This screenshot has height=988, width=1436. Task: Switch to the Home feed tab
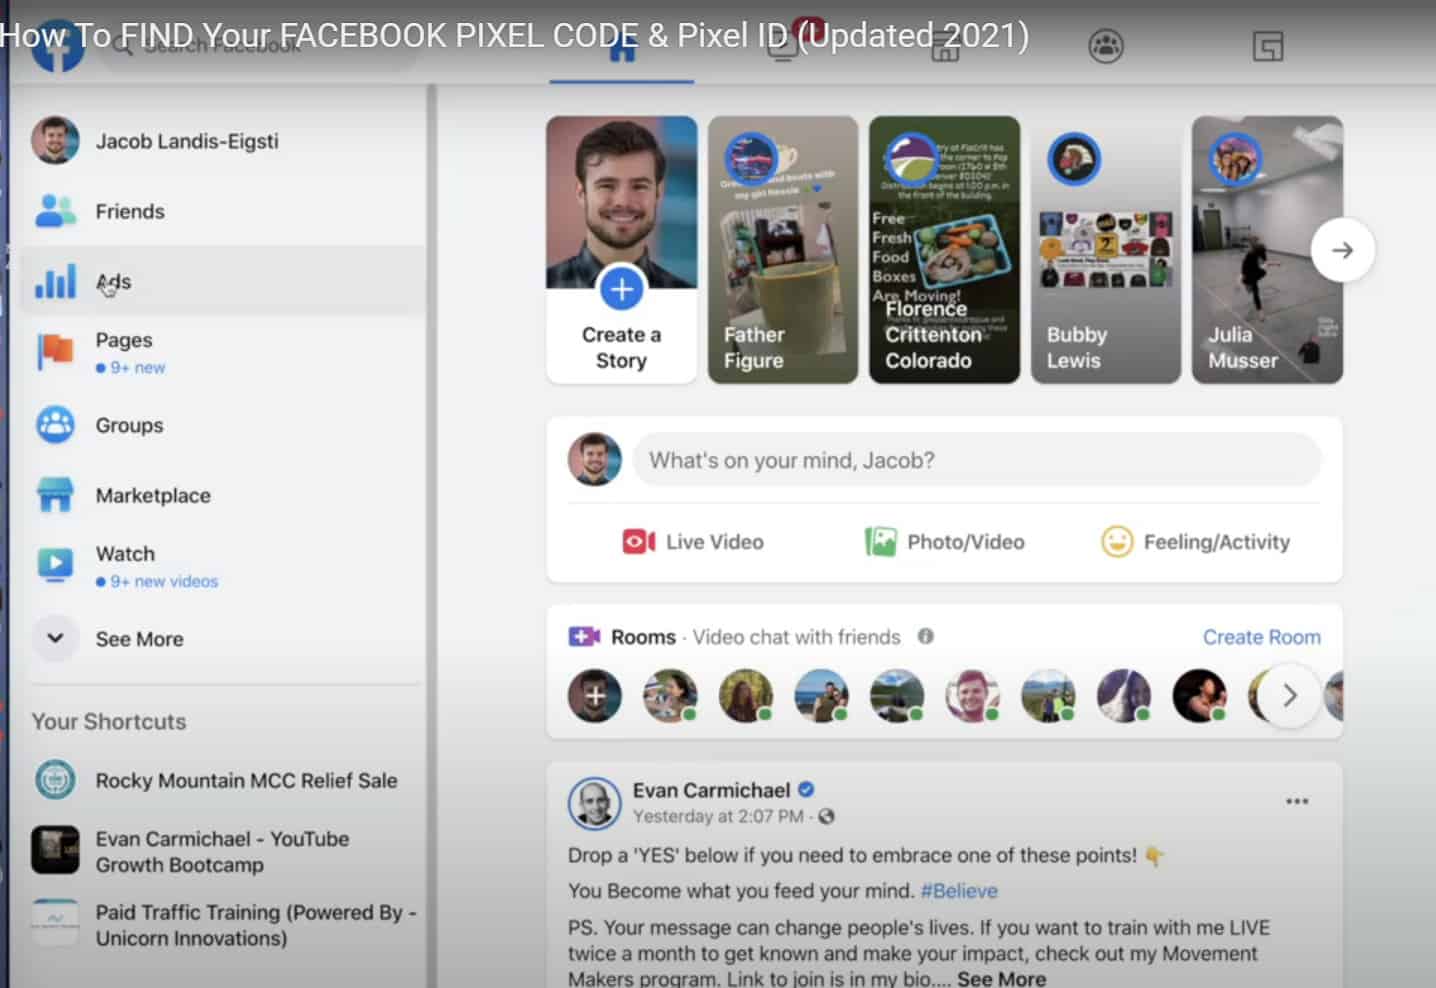click(622, 45)
